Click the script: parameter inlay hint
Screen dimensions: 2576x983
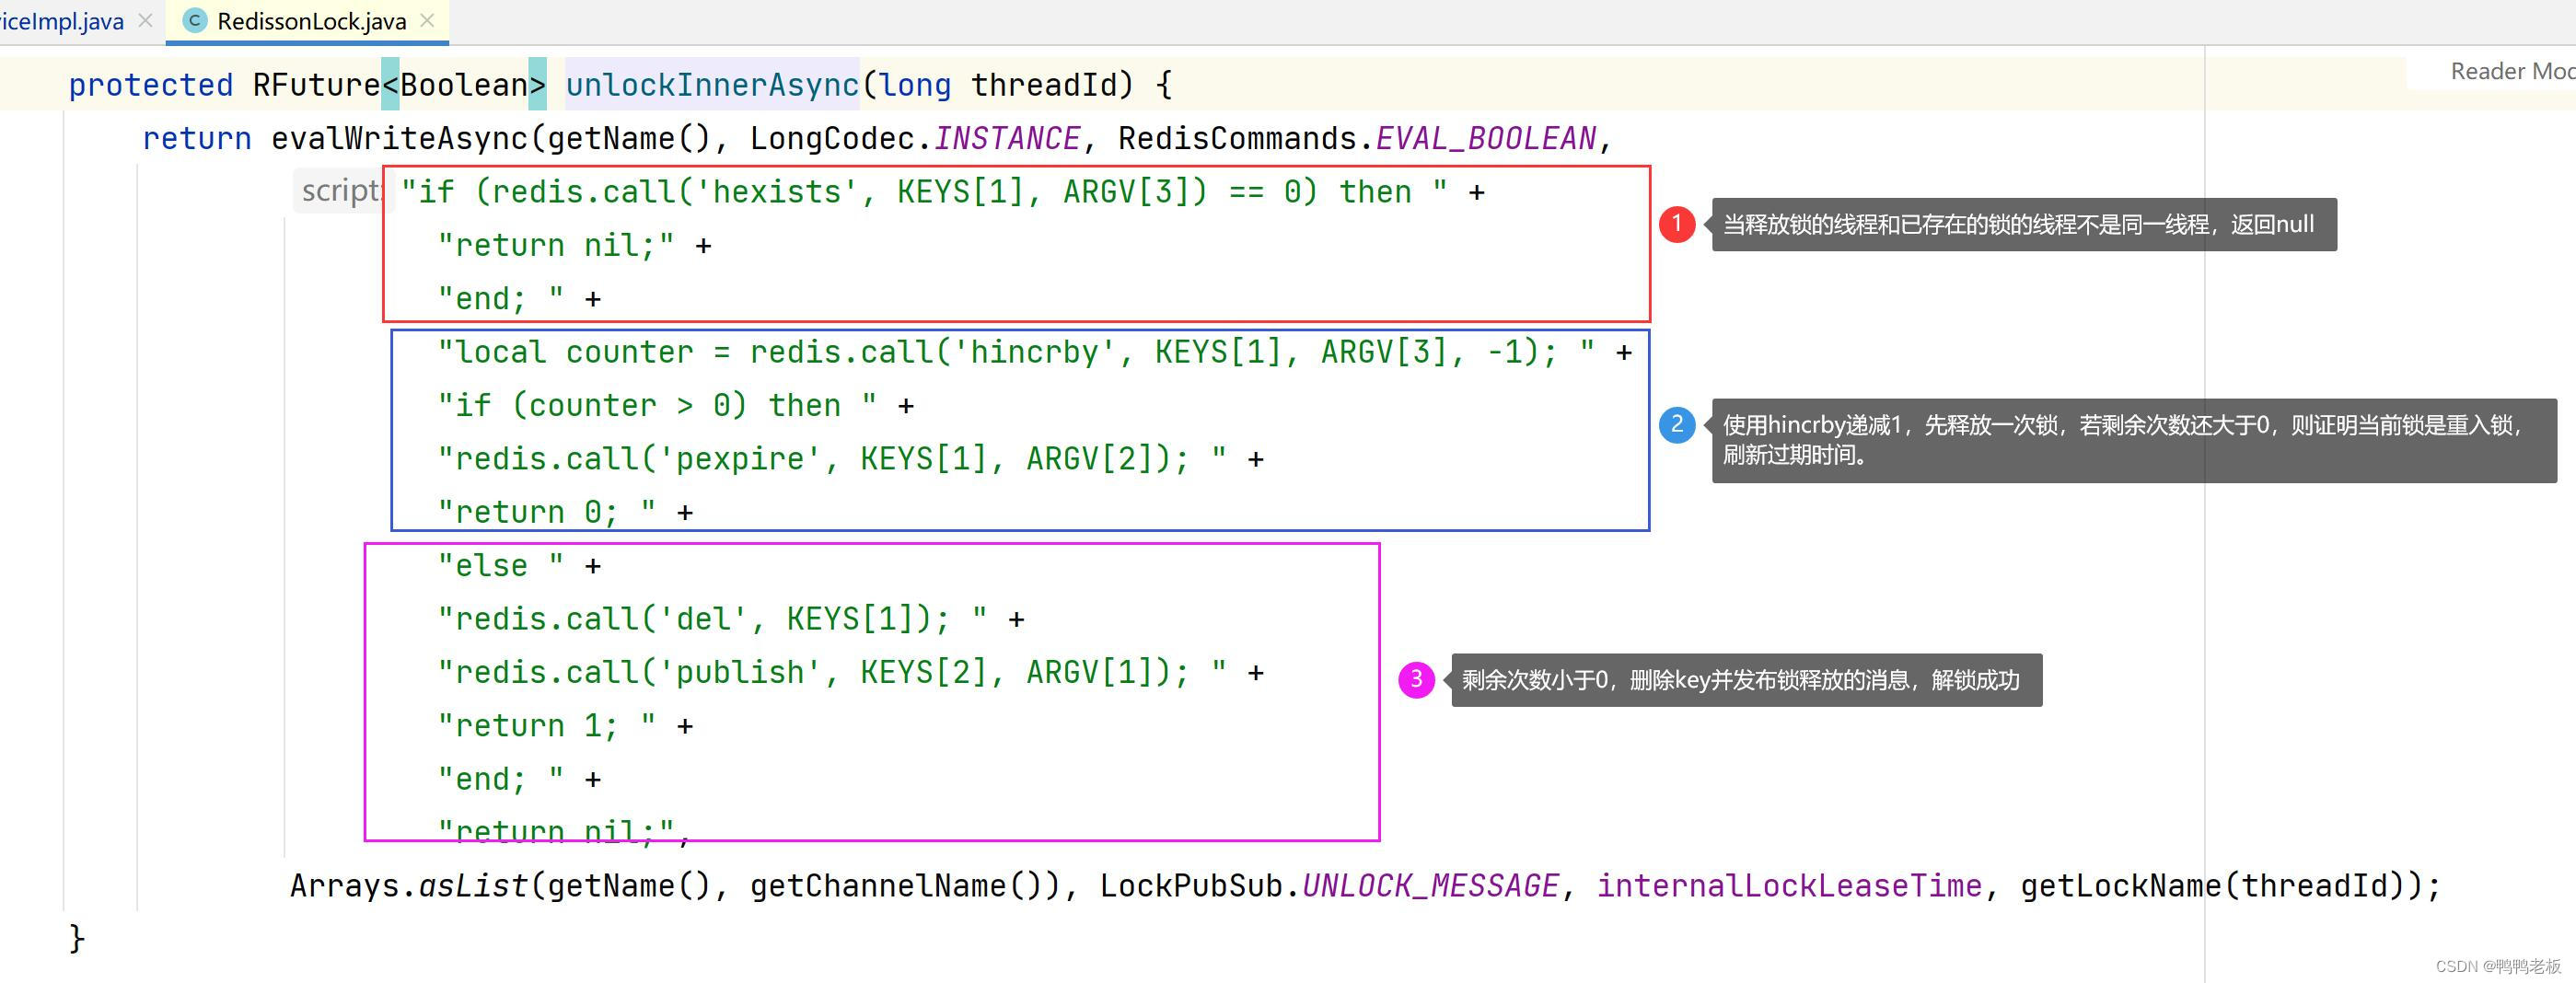pyautogui.click(x=340, y=190)
